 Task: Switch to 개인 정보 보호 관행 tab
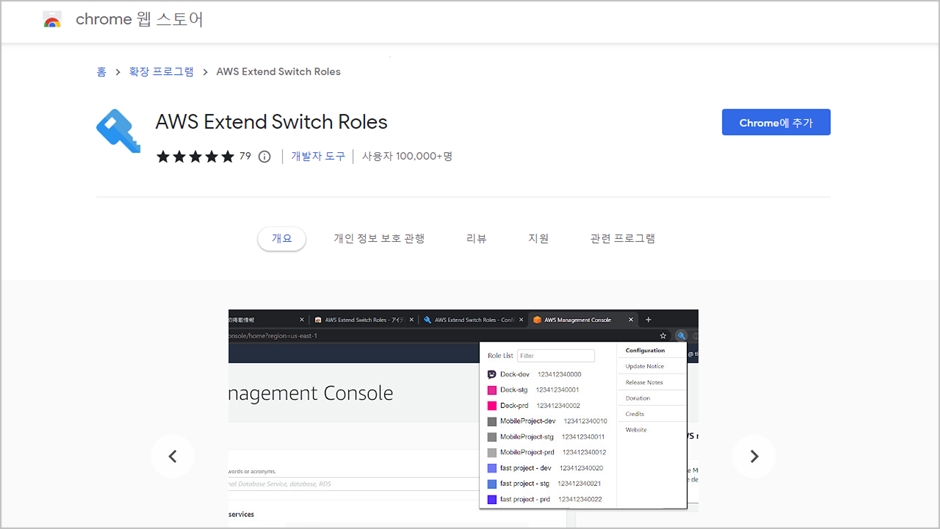(x=379, y=238)
